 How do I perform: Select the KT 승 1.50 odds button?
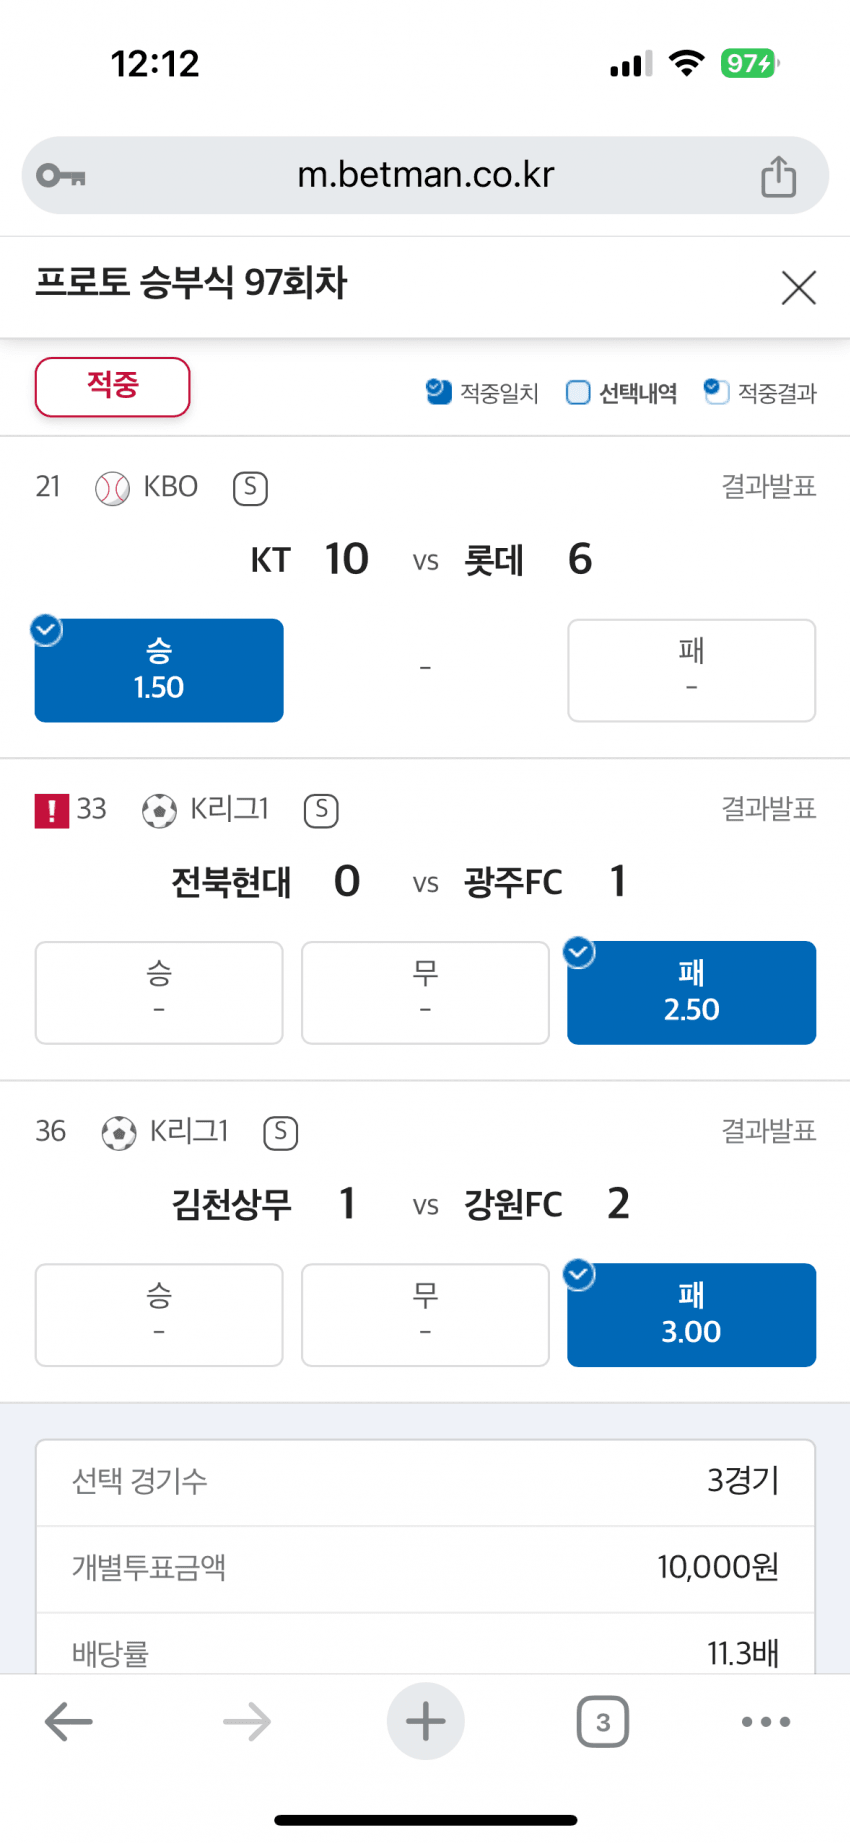(159, 670)
